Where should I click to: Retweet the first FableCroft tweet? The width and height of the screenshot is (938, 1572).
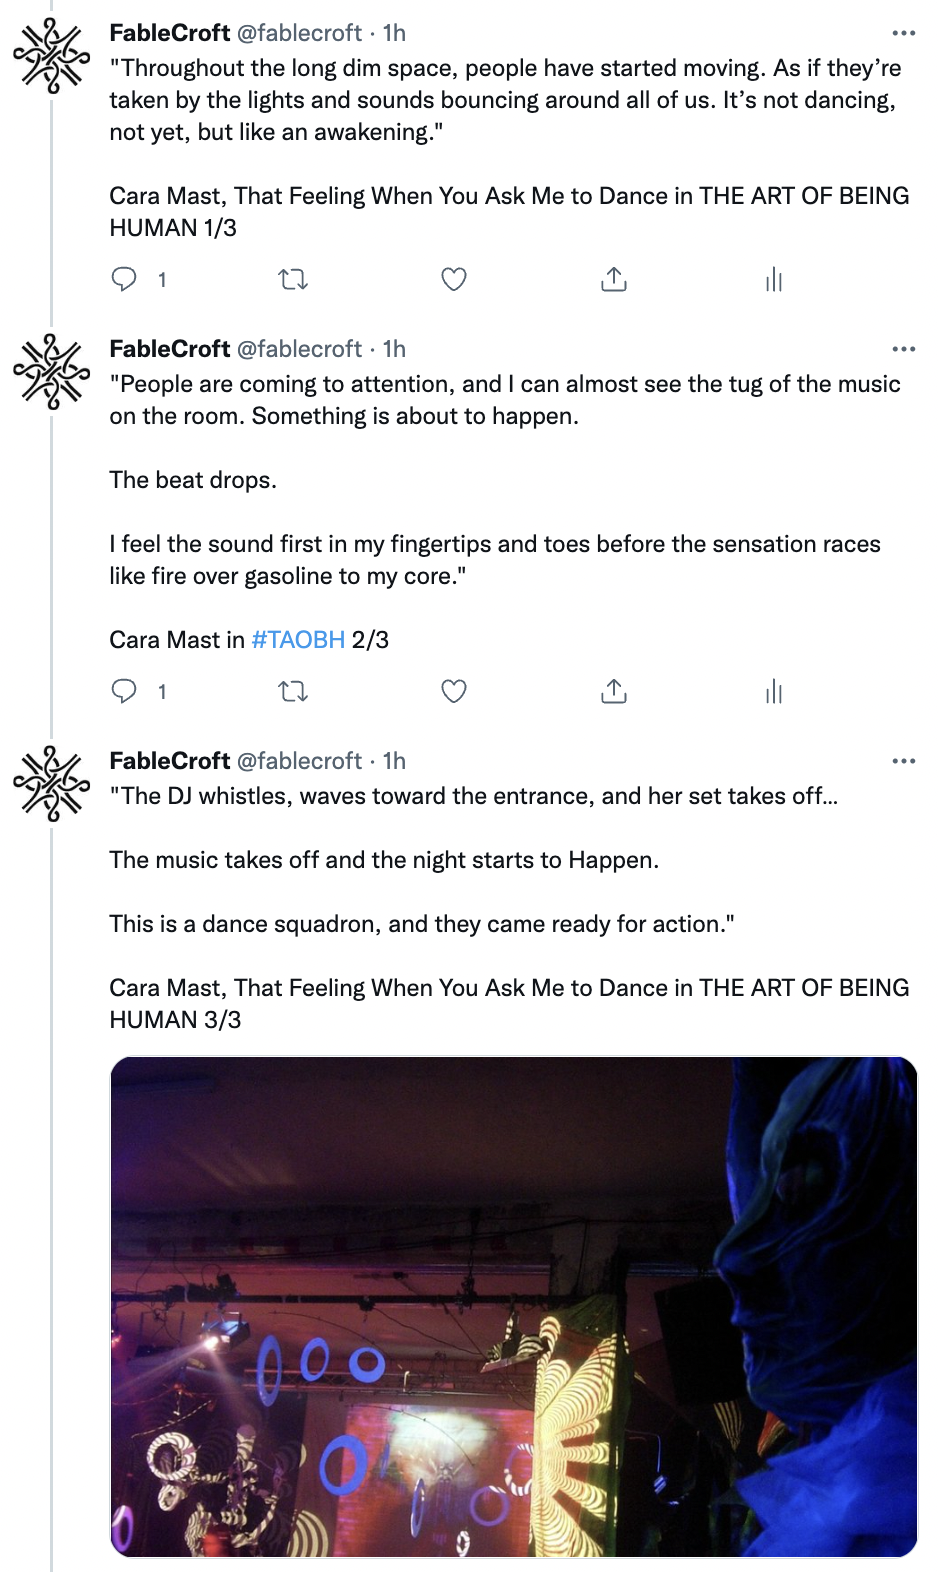[x=293, y=279]
